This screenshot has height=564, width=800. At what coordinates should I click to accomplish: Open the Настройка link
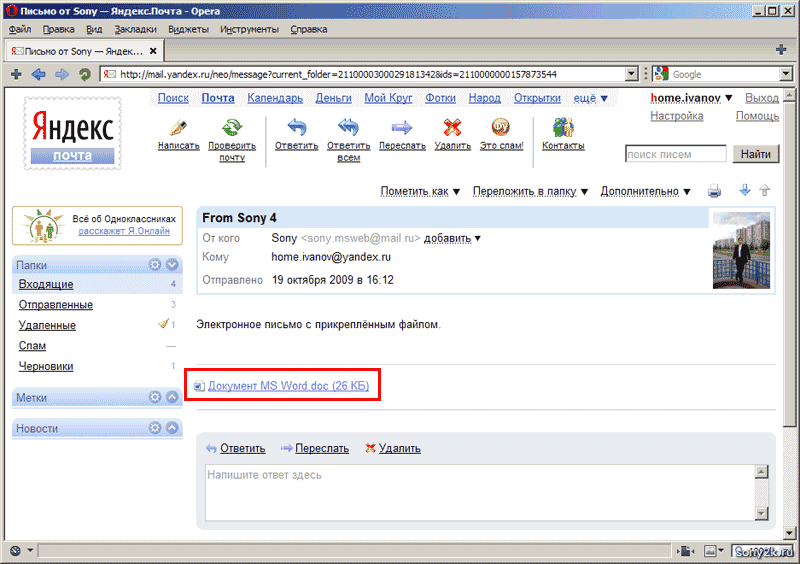pos(677,116)
